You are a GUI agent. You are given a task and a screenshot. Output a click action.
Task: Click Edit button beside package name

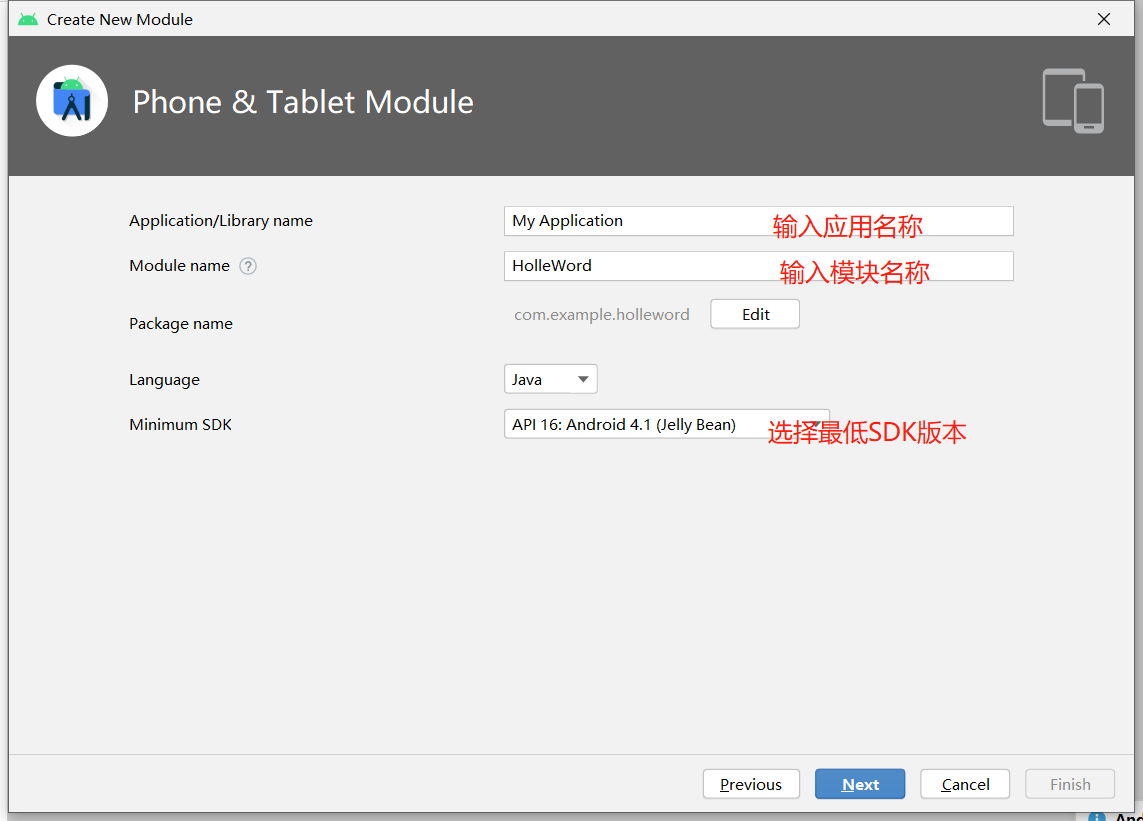(755, 314)
